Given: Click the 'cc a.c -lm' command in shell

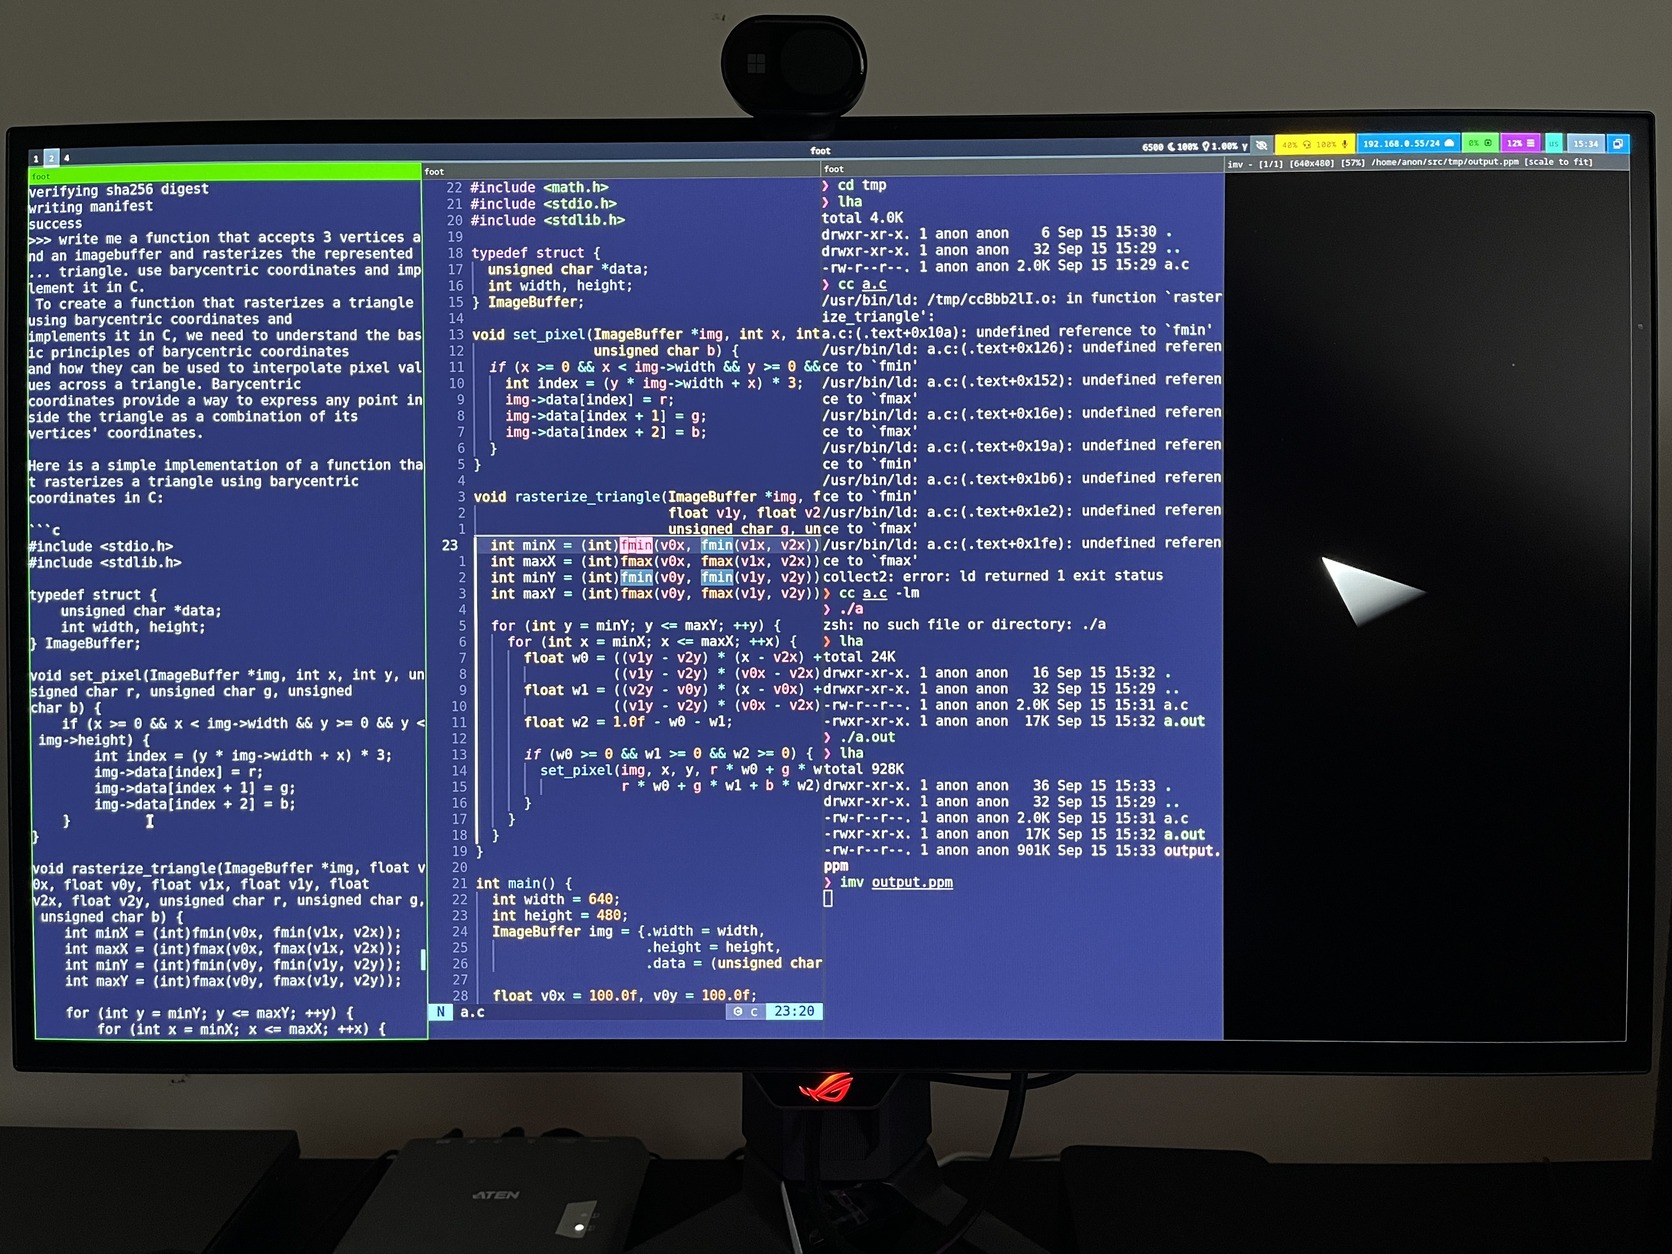Looking at the screenshot, I should [879, 593].
